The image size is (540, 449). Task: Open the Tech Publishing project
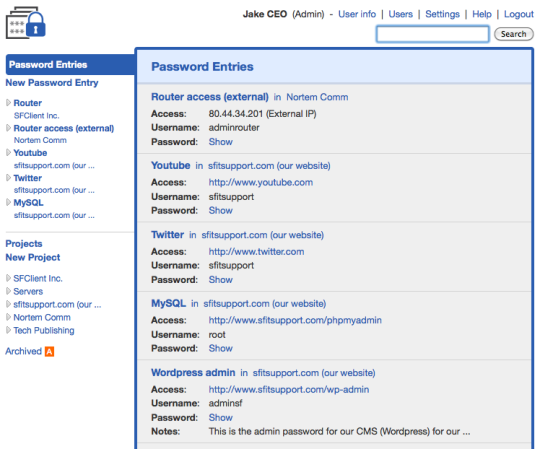click(44, 331)
